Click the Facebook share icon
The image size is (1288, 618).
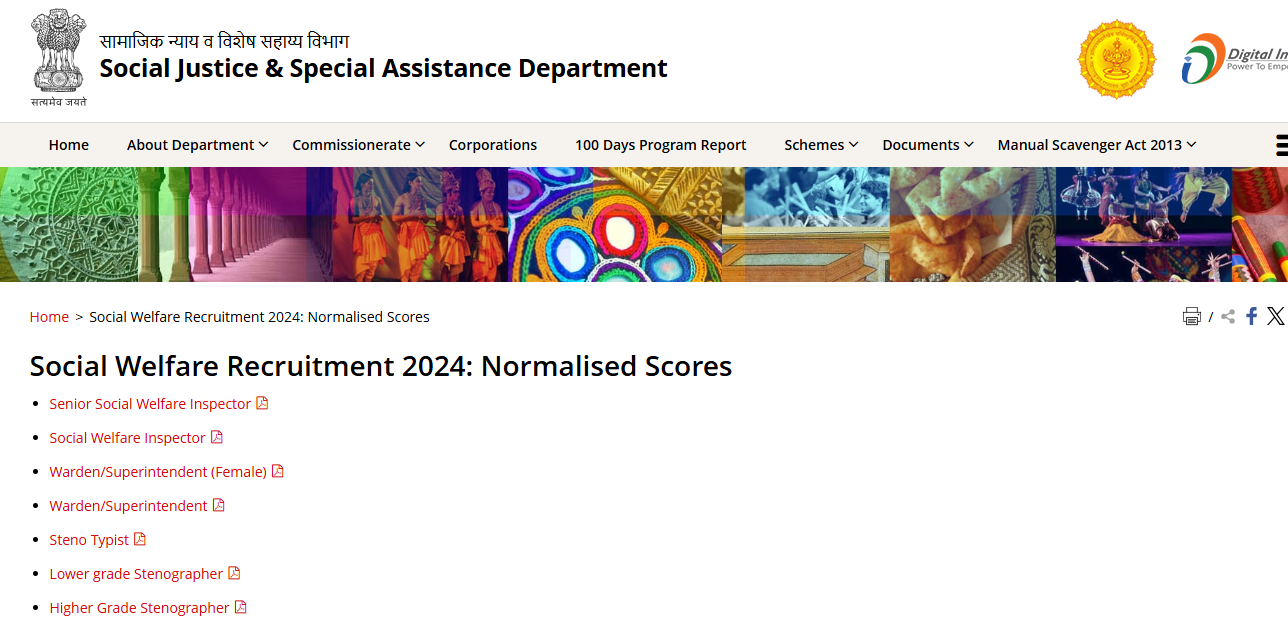tap(1251, 315)
